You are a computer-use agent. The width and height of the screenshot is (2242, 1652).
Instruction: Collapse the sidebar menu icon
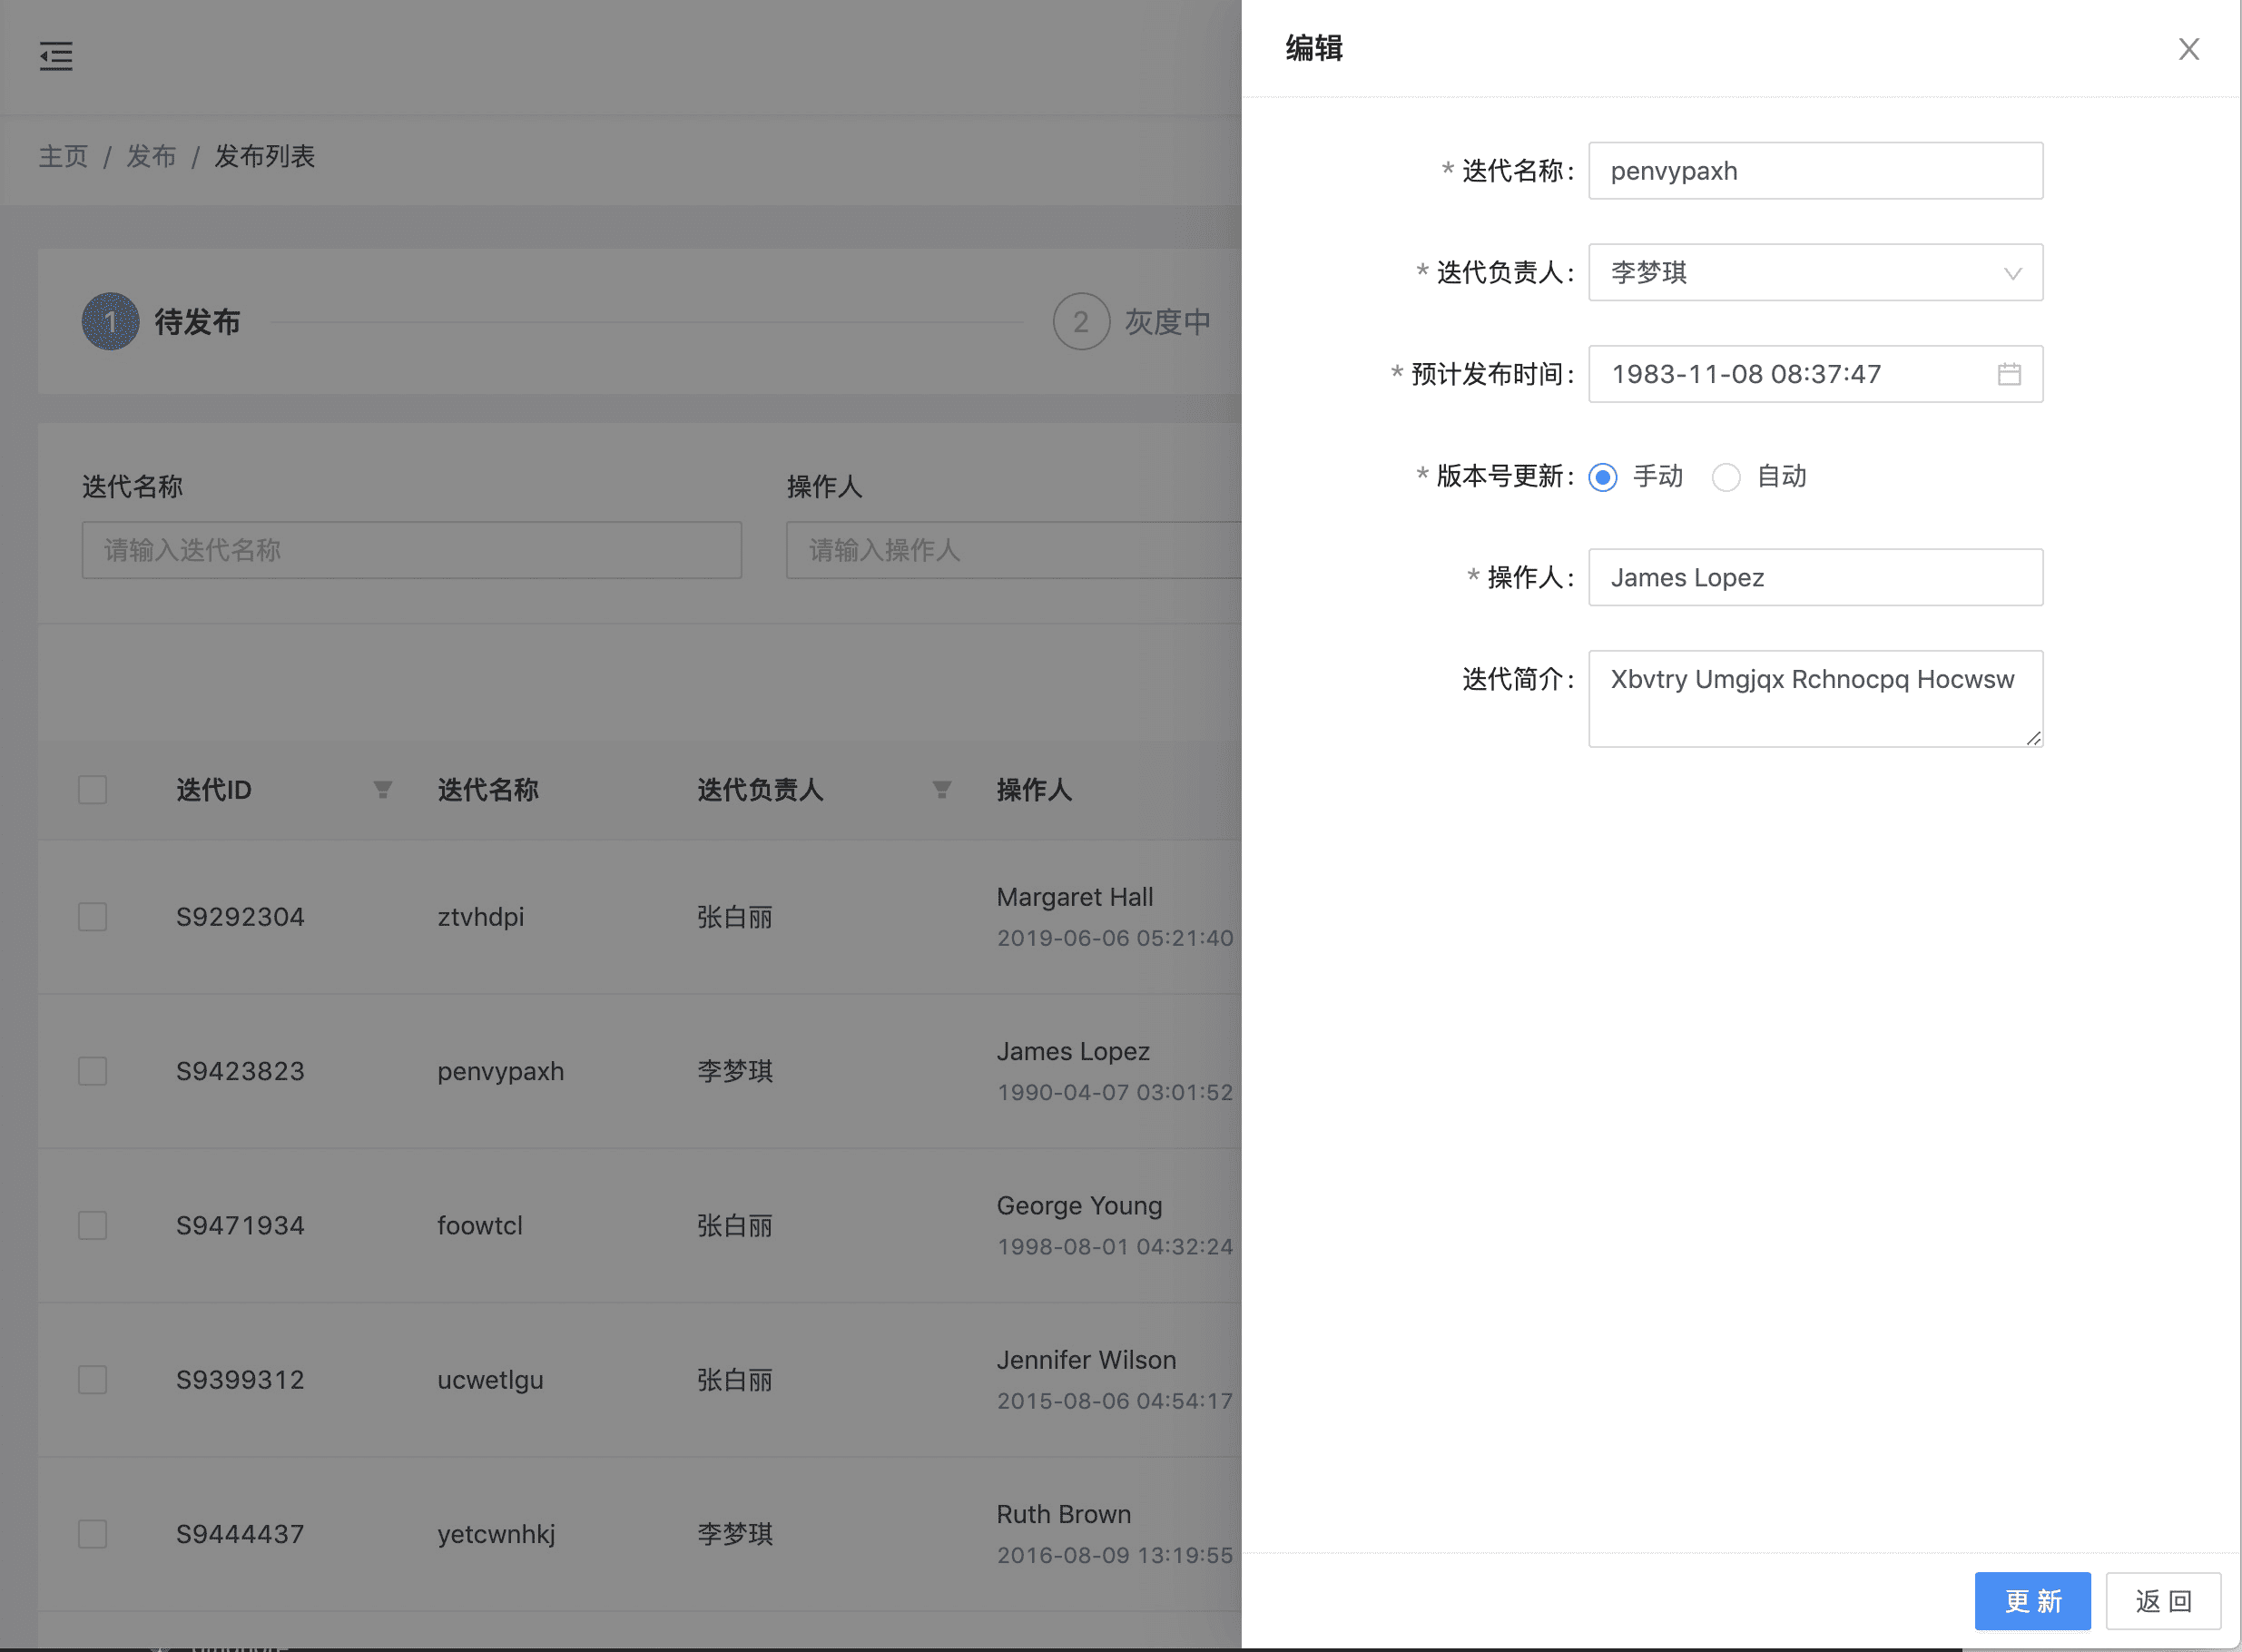coord(56,56)
